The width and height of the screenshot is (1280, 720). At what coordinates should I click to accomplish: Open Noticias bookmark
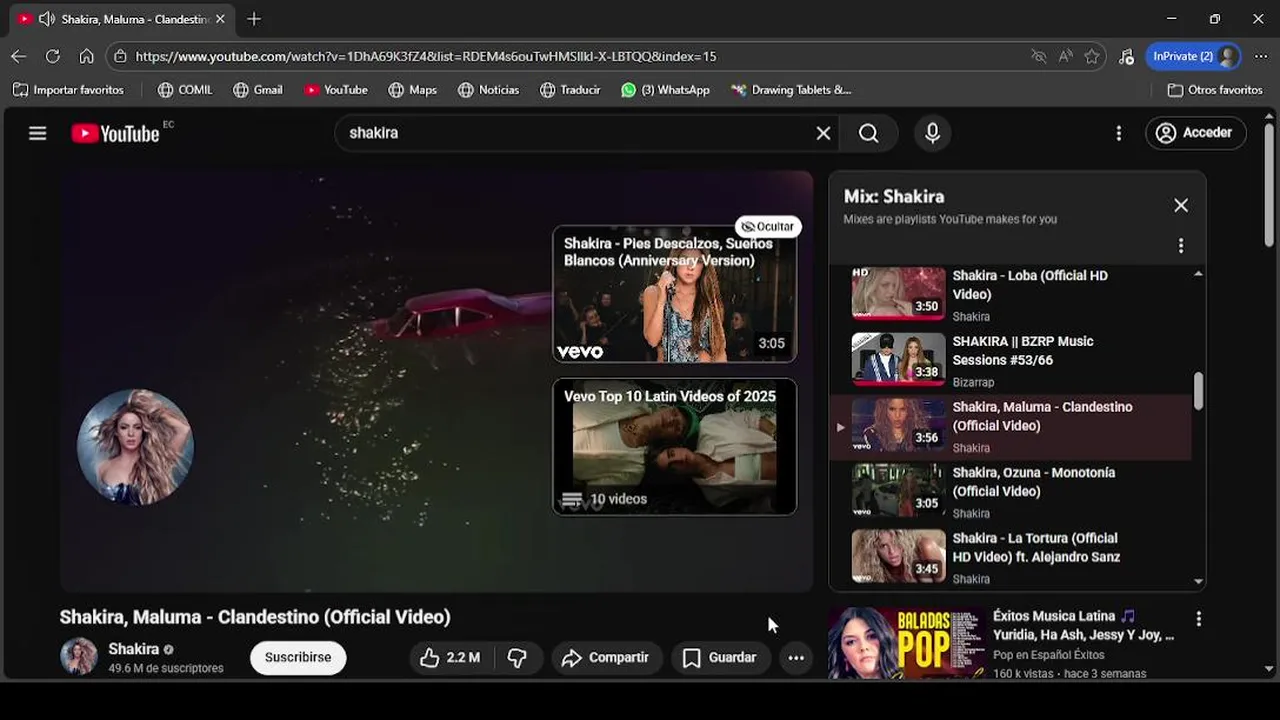point(489,90)
